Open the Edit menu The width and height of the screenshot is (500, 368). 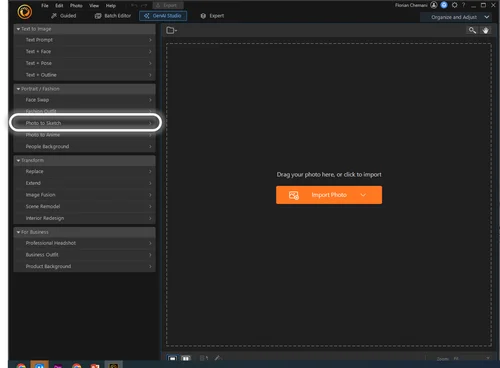(x=59, y=6)
